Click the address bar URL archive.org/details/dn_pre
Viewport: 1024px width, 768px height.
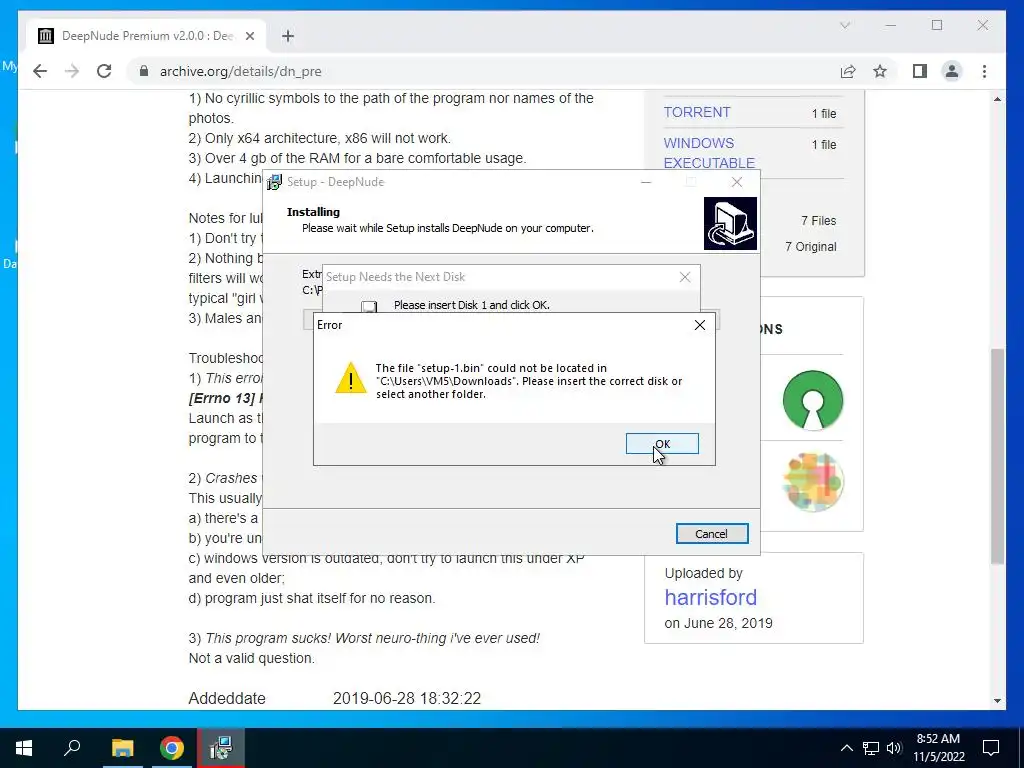click(x=240, y=71)
